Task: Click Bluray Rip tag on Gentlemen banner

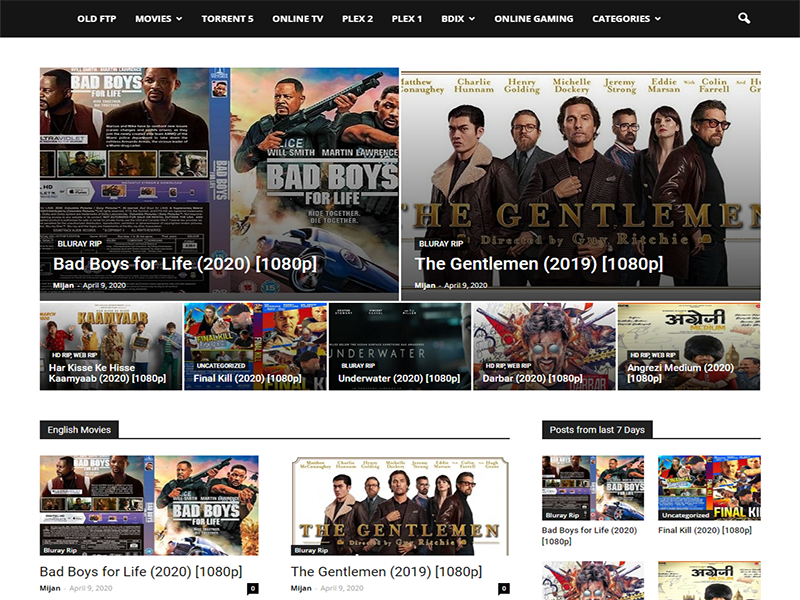Action: (441, 243)
